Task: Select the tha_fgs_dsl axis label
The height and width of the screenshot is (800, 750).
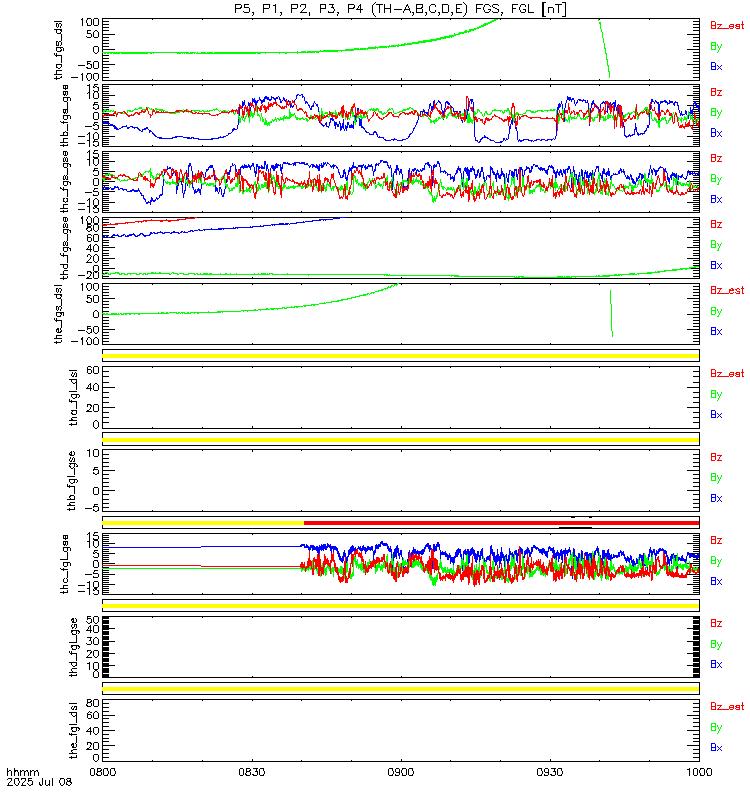Action: click(x=59, y=50)
